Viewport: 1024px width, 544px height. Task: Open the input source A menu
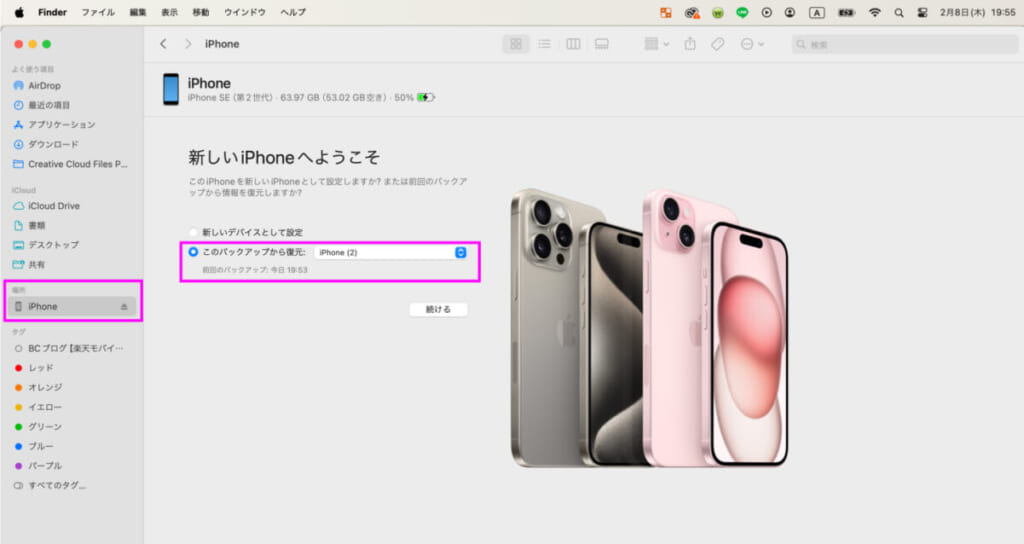pos(816,12)
